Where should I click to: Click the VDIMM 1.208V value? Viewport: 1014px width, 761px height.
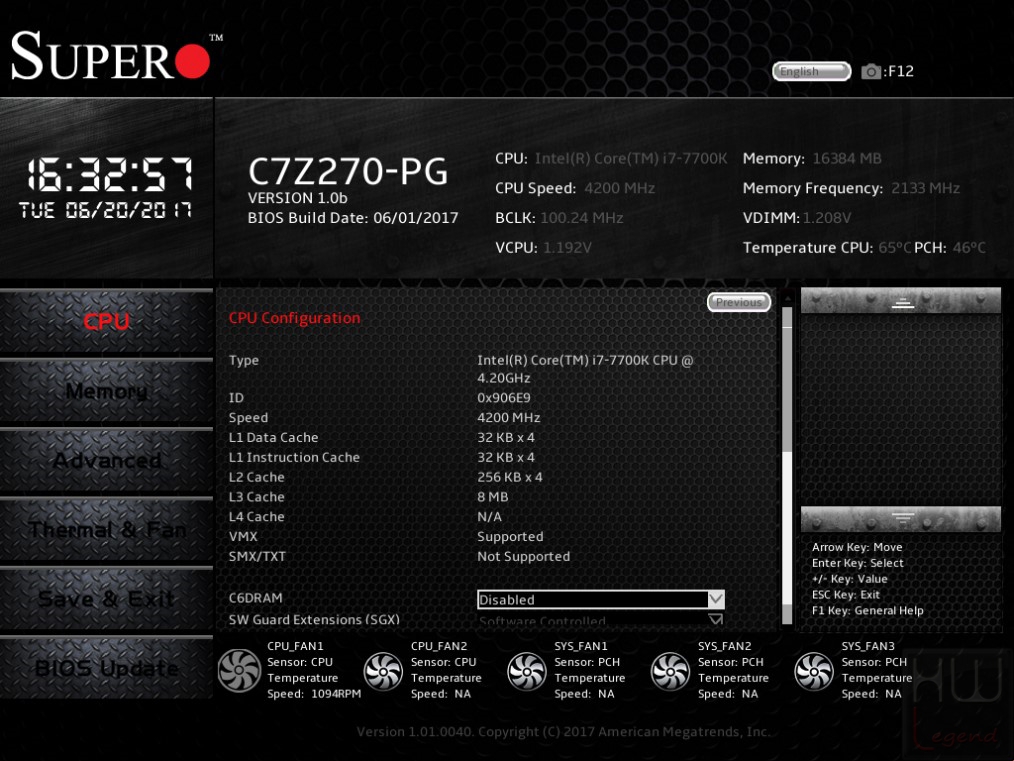coord(827,218)
